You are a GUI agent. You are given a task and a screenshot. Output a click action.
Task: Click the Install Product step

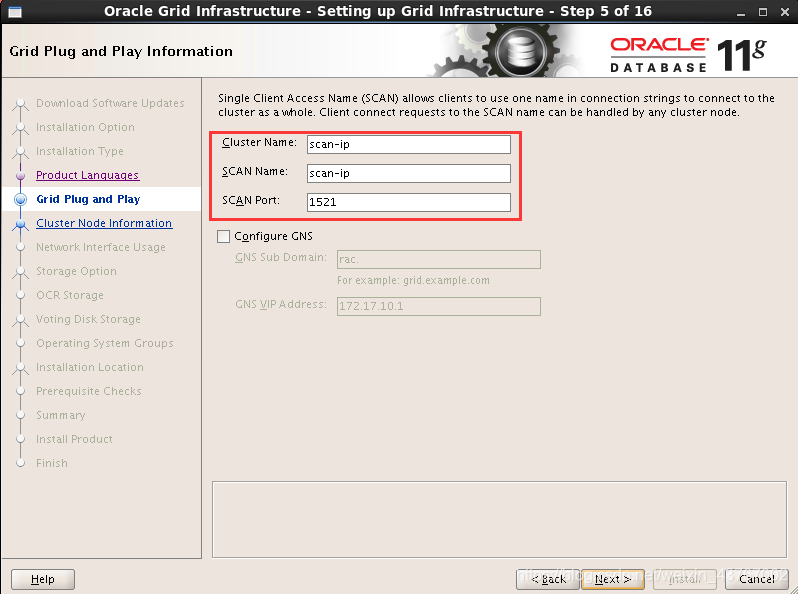tap(74, 439)
